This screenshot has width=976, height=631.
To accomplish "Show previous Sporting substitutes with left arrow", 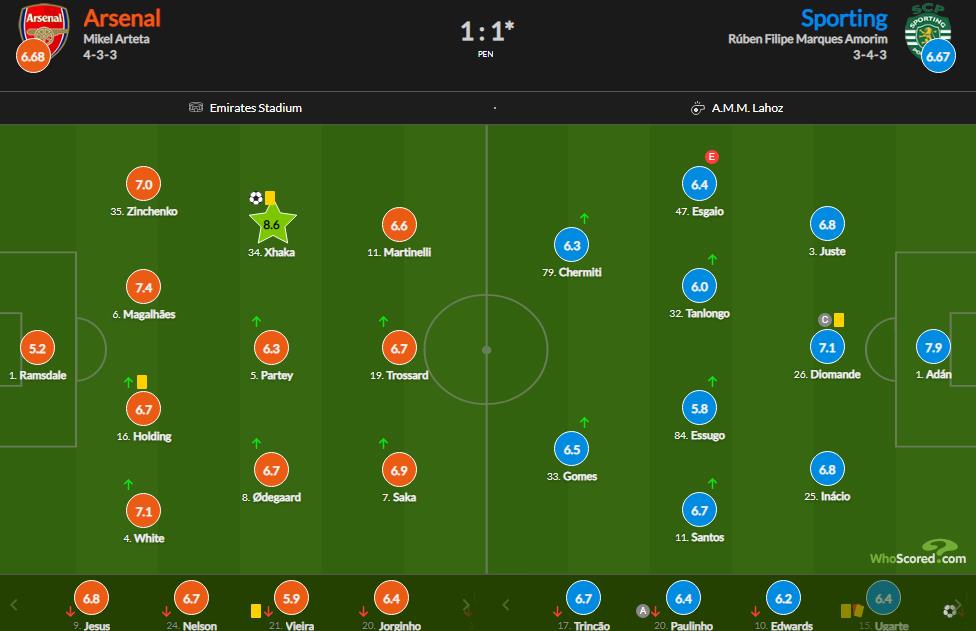I will (x=506, y=605).
